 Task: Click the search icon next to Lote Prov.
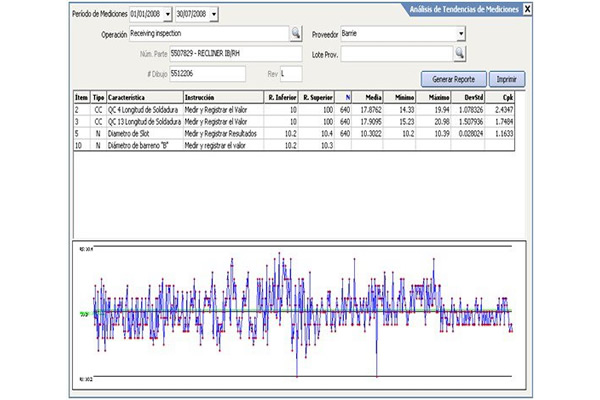pos(460,53)
